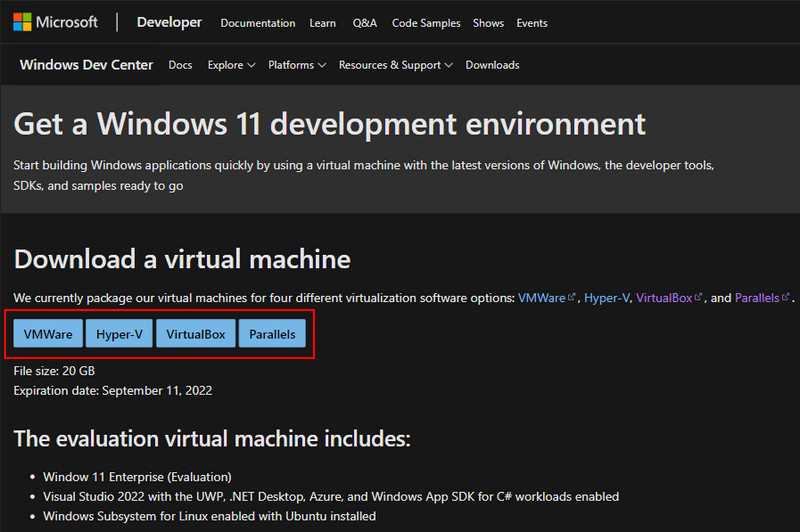Open the Downloads page
Viewport: 800px width, 532px height.
(492, 65)
